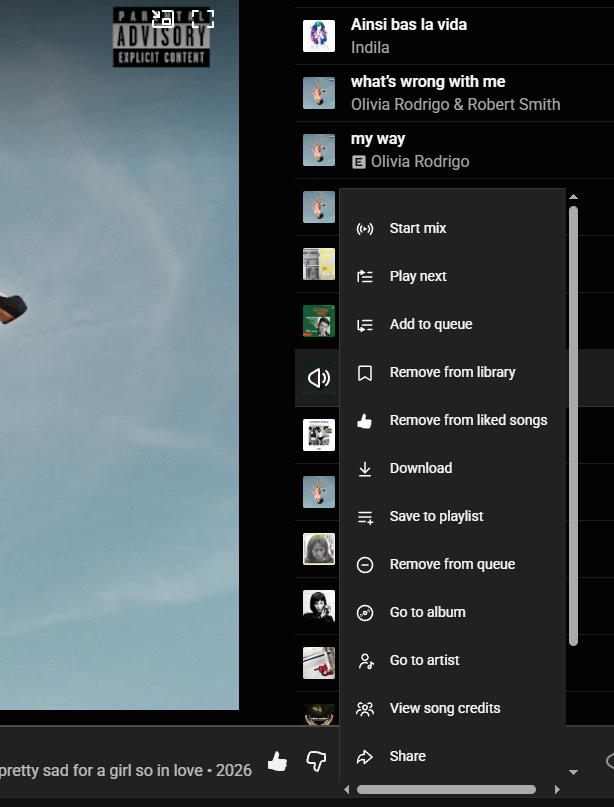Select Remove from queue
The width and height of the screenshot is (614, 807).
click(x=452, y=565)
